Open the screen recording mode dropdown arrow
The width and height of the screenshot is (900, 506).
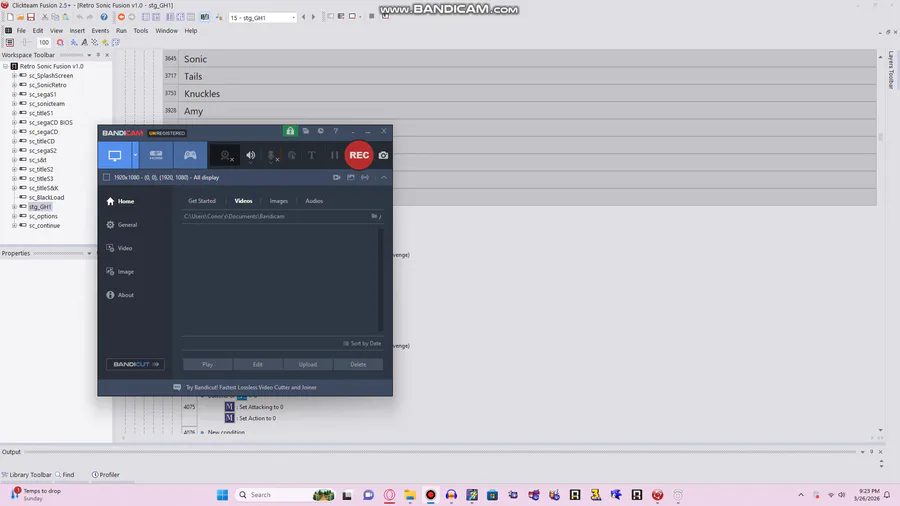tap(135, 155)
